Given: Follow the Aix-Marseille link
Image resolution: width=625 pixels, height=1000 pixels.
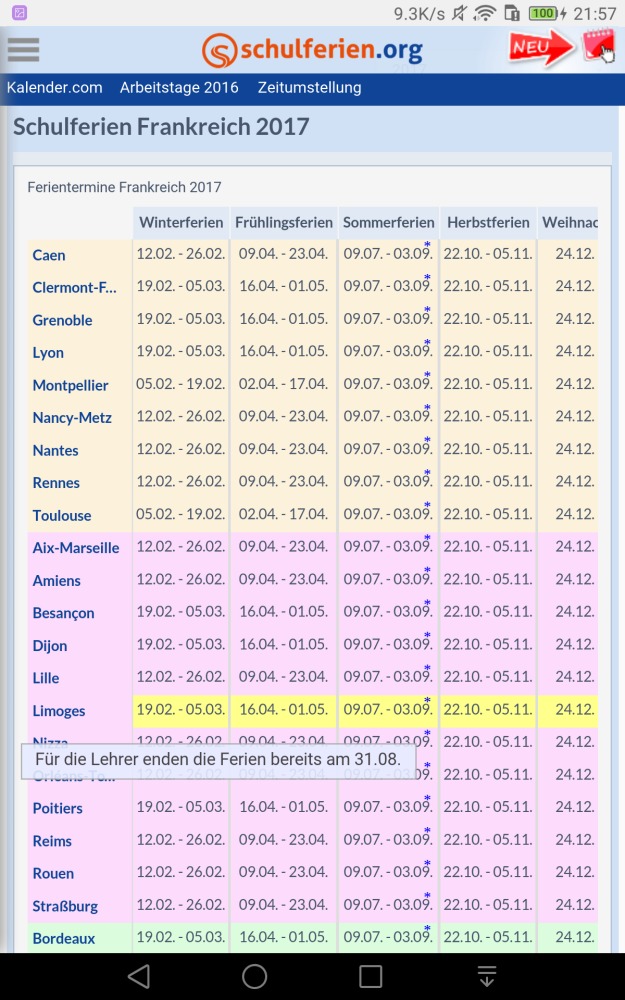Looking at the screenshot, I should click(x=76, y=548).
